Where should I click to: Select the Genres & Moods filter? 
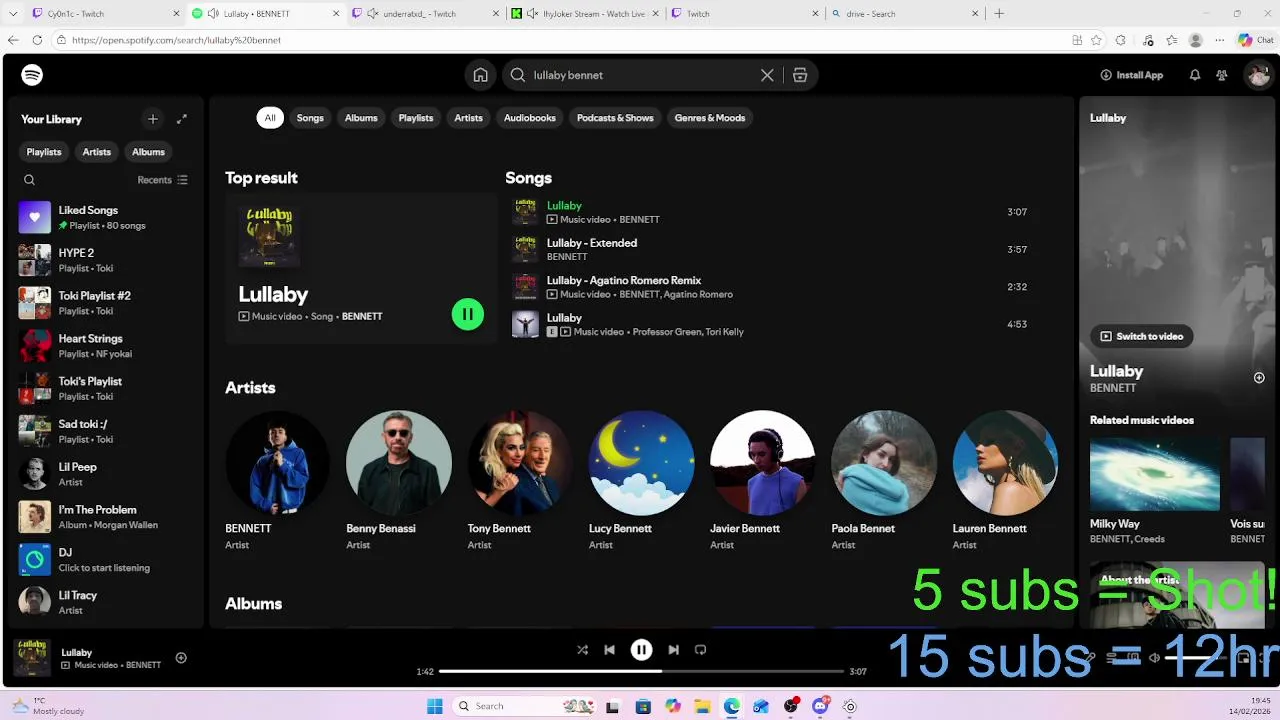coord(710,118)
